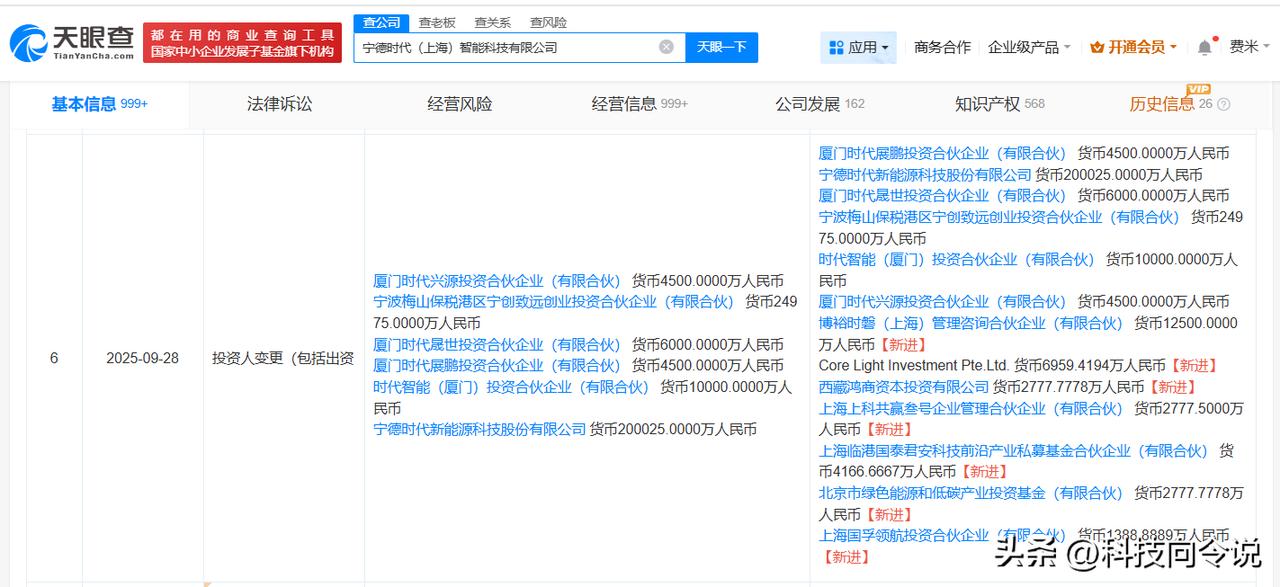Click the date 2025-09-28 cell
The width and height of the screenshot is (1280, 587).
point(143,358)
